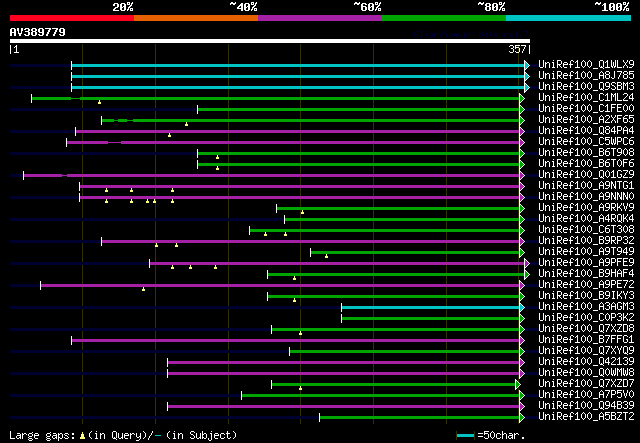Viewport: 640px width, 443px height.
Task: Select the UniRef100_A9NTG1 label
Action: 586,185
